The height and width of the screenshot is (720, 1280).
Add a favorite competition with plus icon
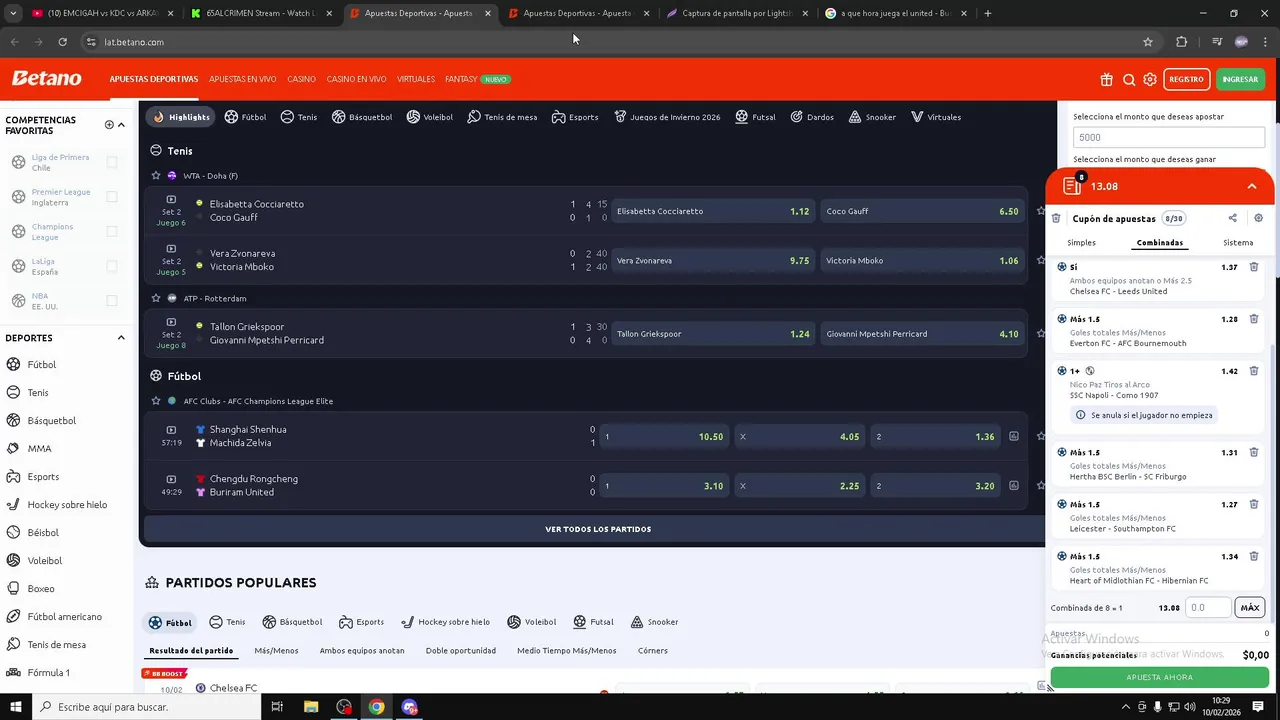pyautogui.click(x=109, y=125)
